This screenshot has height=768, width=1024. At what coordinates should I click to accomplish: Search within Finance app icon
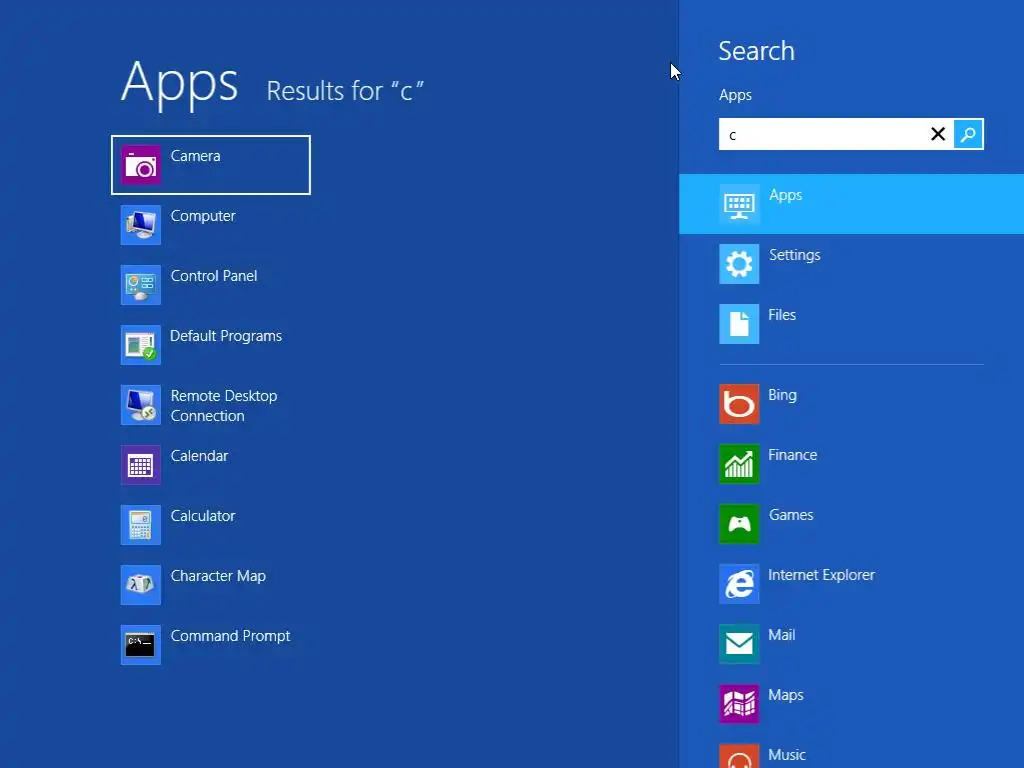[739, 464]
